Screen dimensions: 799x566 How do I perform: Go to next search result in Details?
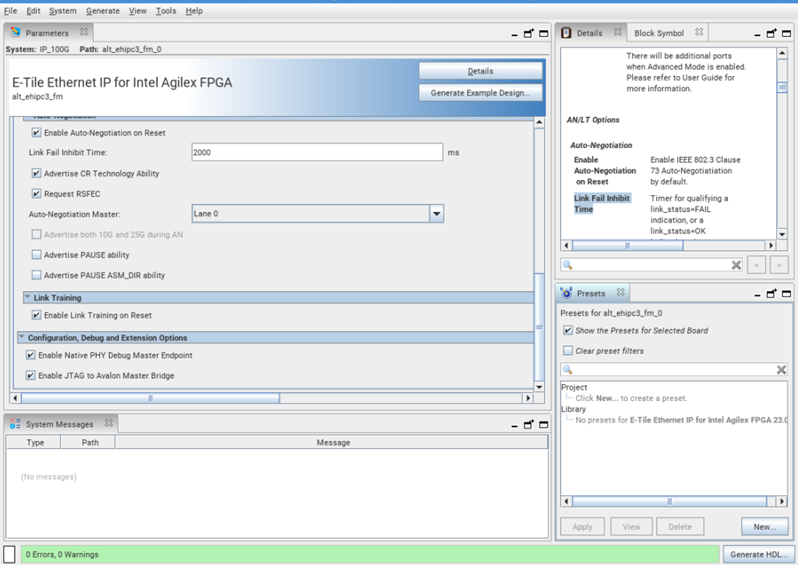[x=779, y=265]
